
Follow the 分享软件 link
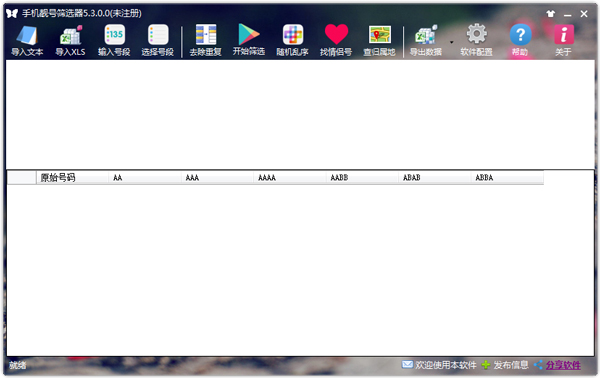563,365
